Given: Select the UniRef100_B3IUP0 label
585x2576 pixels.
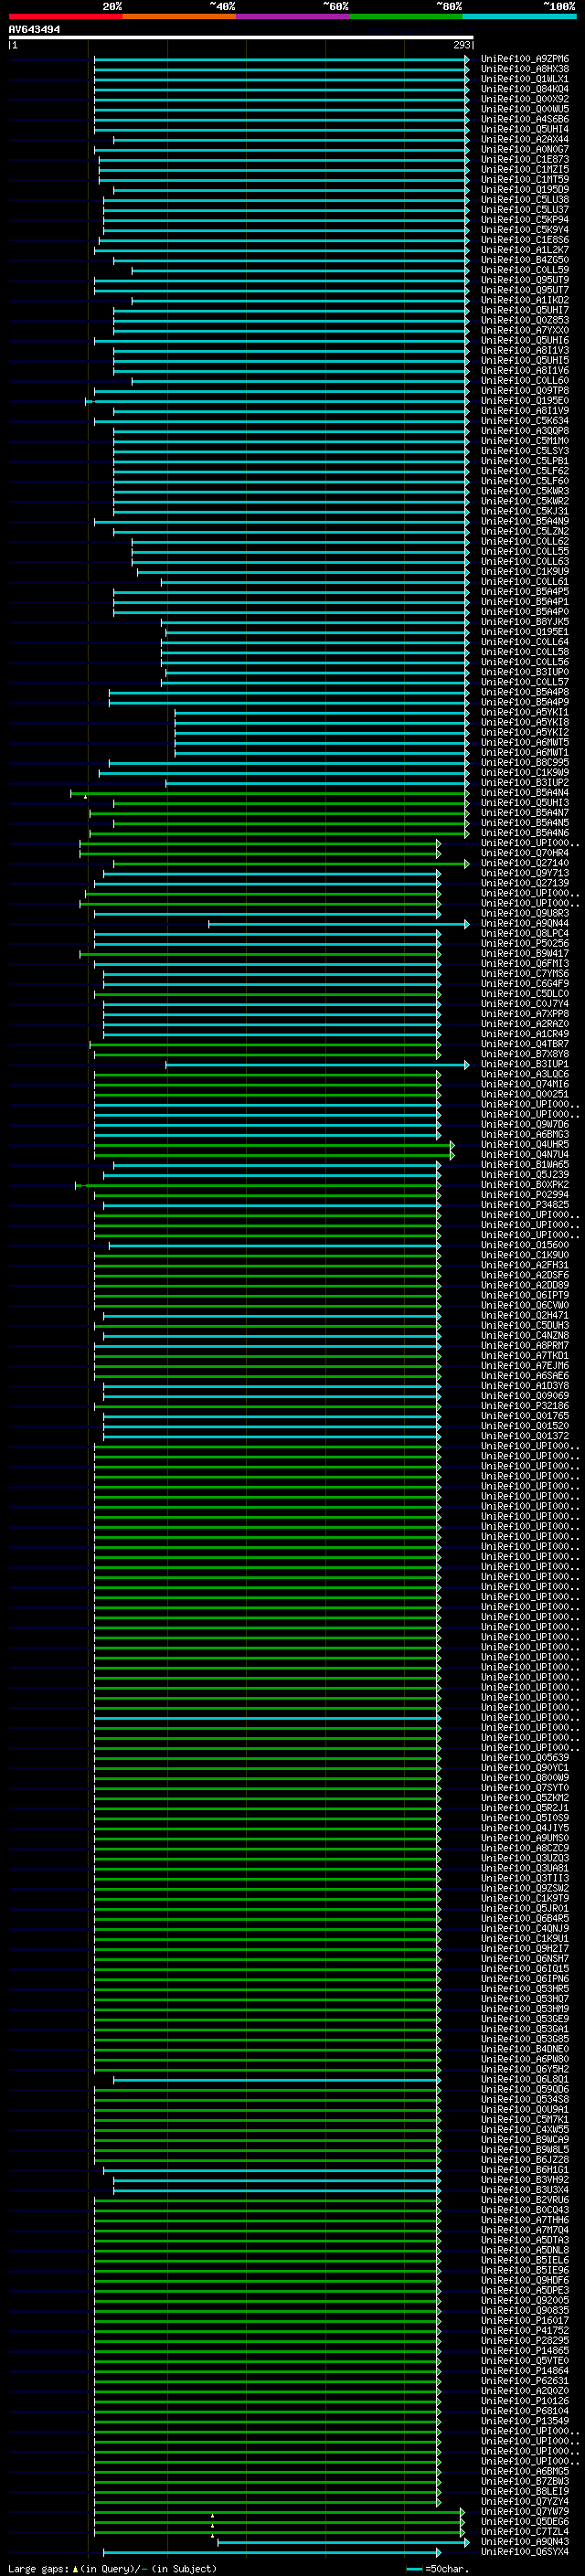Looking at the screenshot, I should [x=524, y=672].
